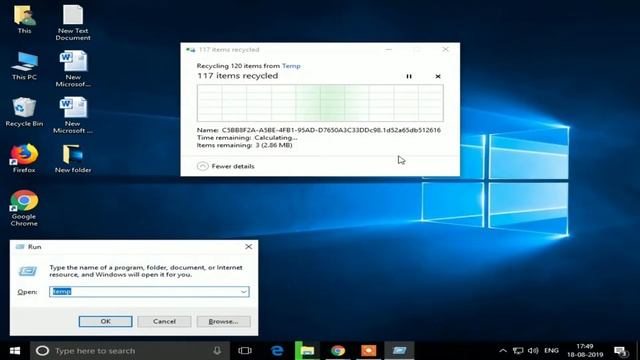
Task: Open the This user folder desktop icon
Action: point(24,20)
